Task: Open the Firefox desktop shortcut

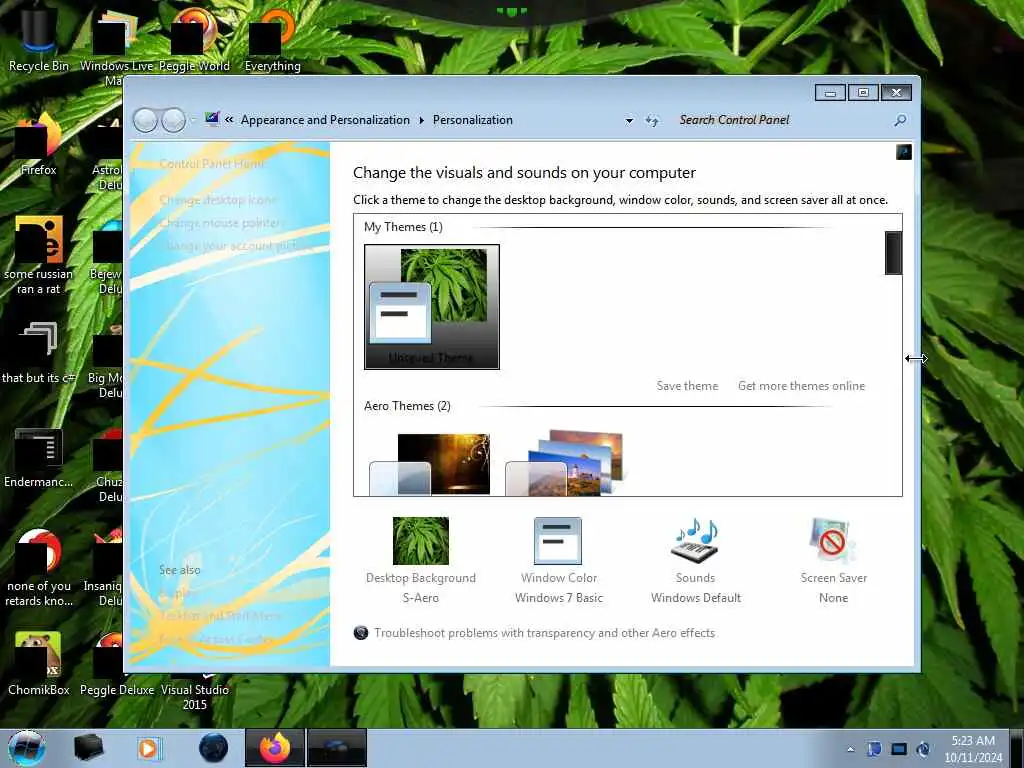Action: [39, 144]
